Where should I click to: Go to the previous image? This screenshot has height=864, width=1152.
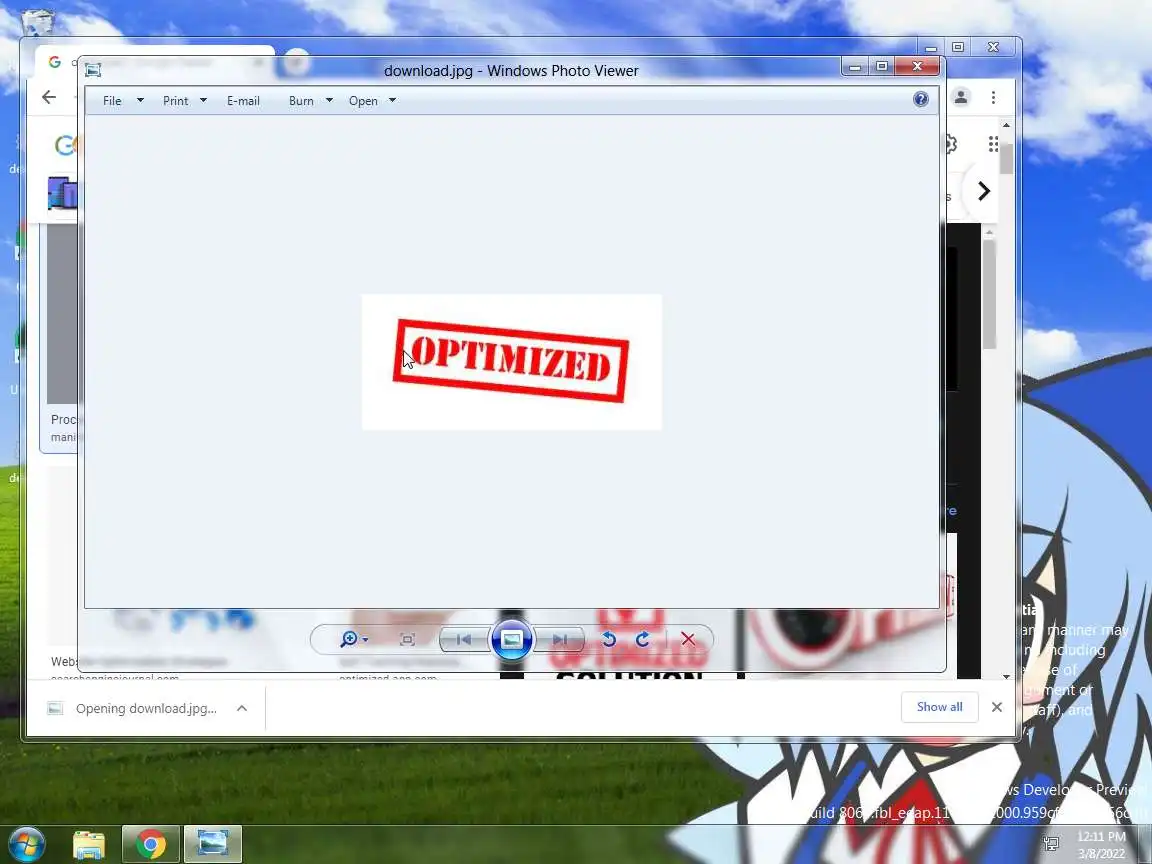(464, 639)
